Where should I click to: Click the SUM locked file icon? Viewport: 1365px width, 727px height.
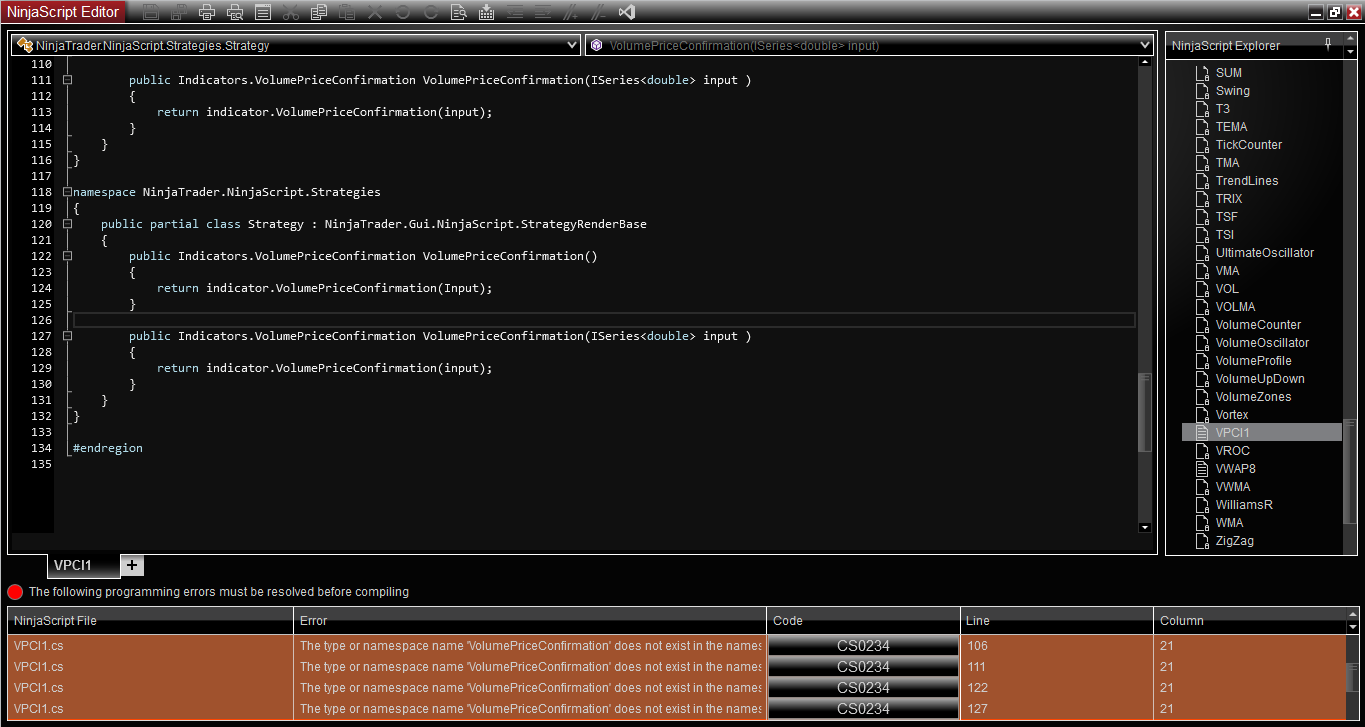point(1202,73)
